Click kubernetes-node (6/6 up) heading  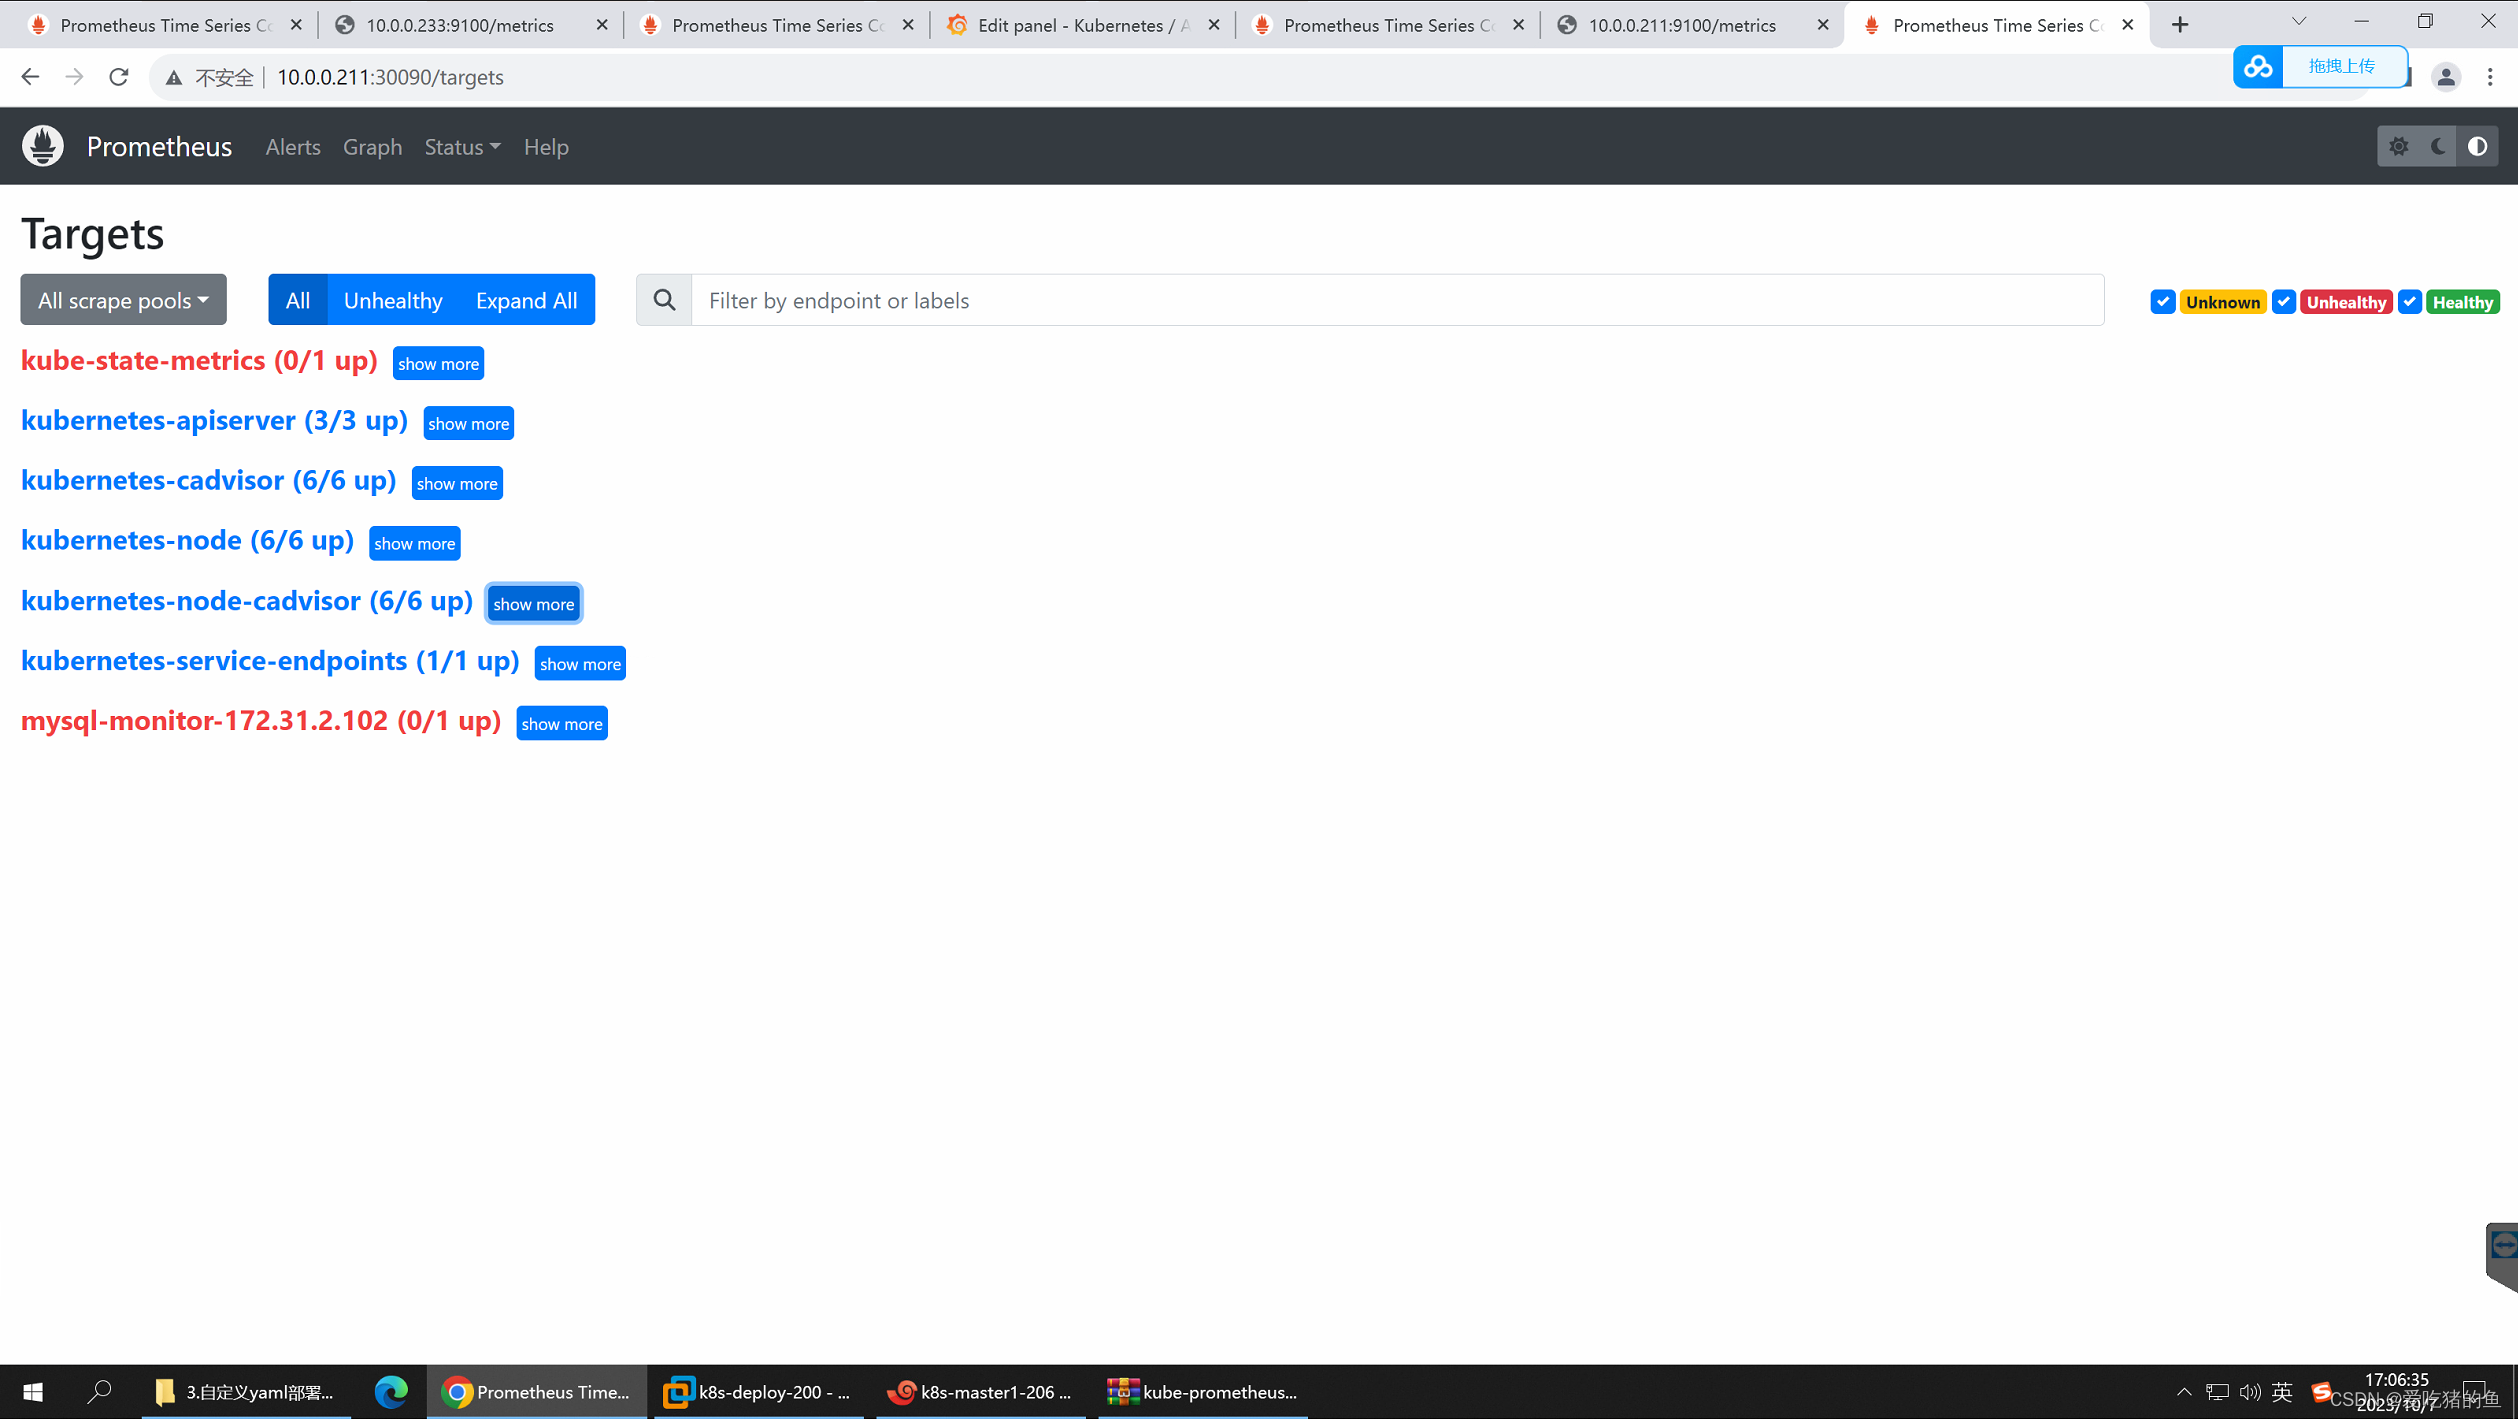pyautogui.click(x=187, y=540)
